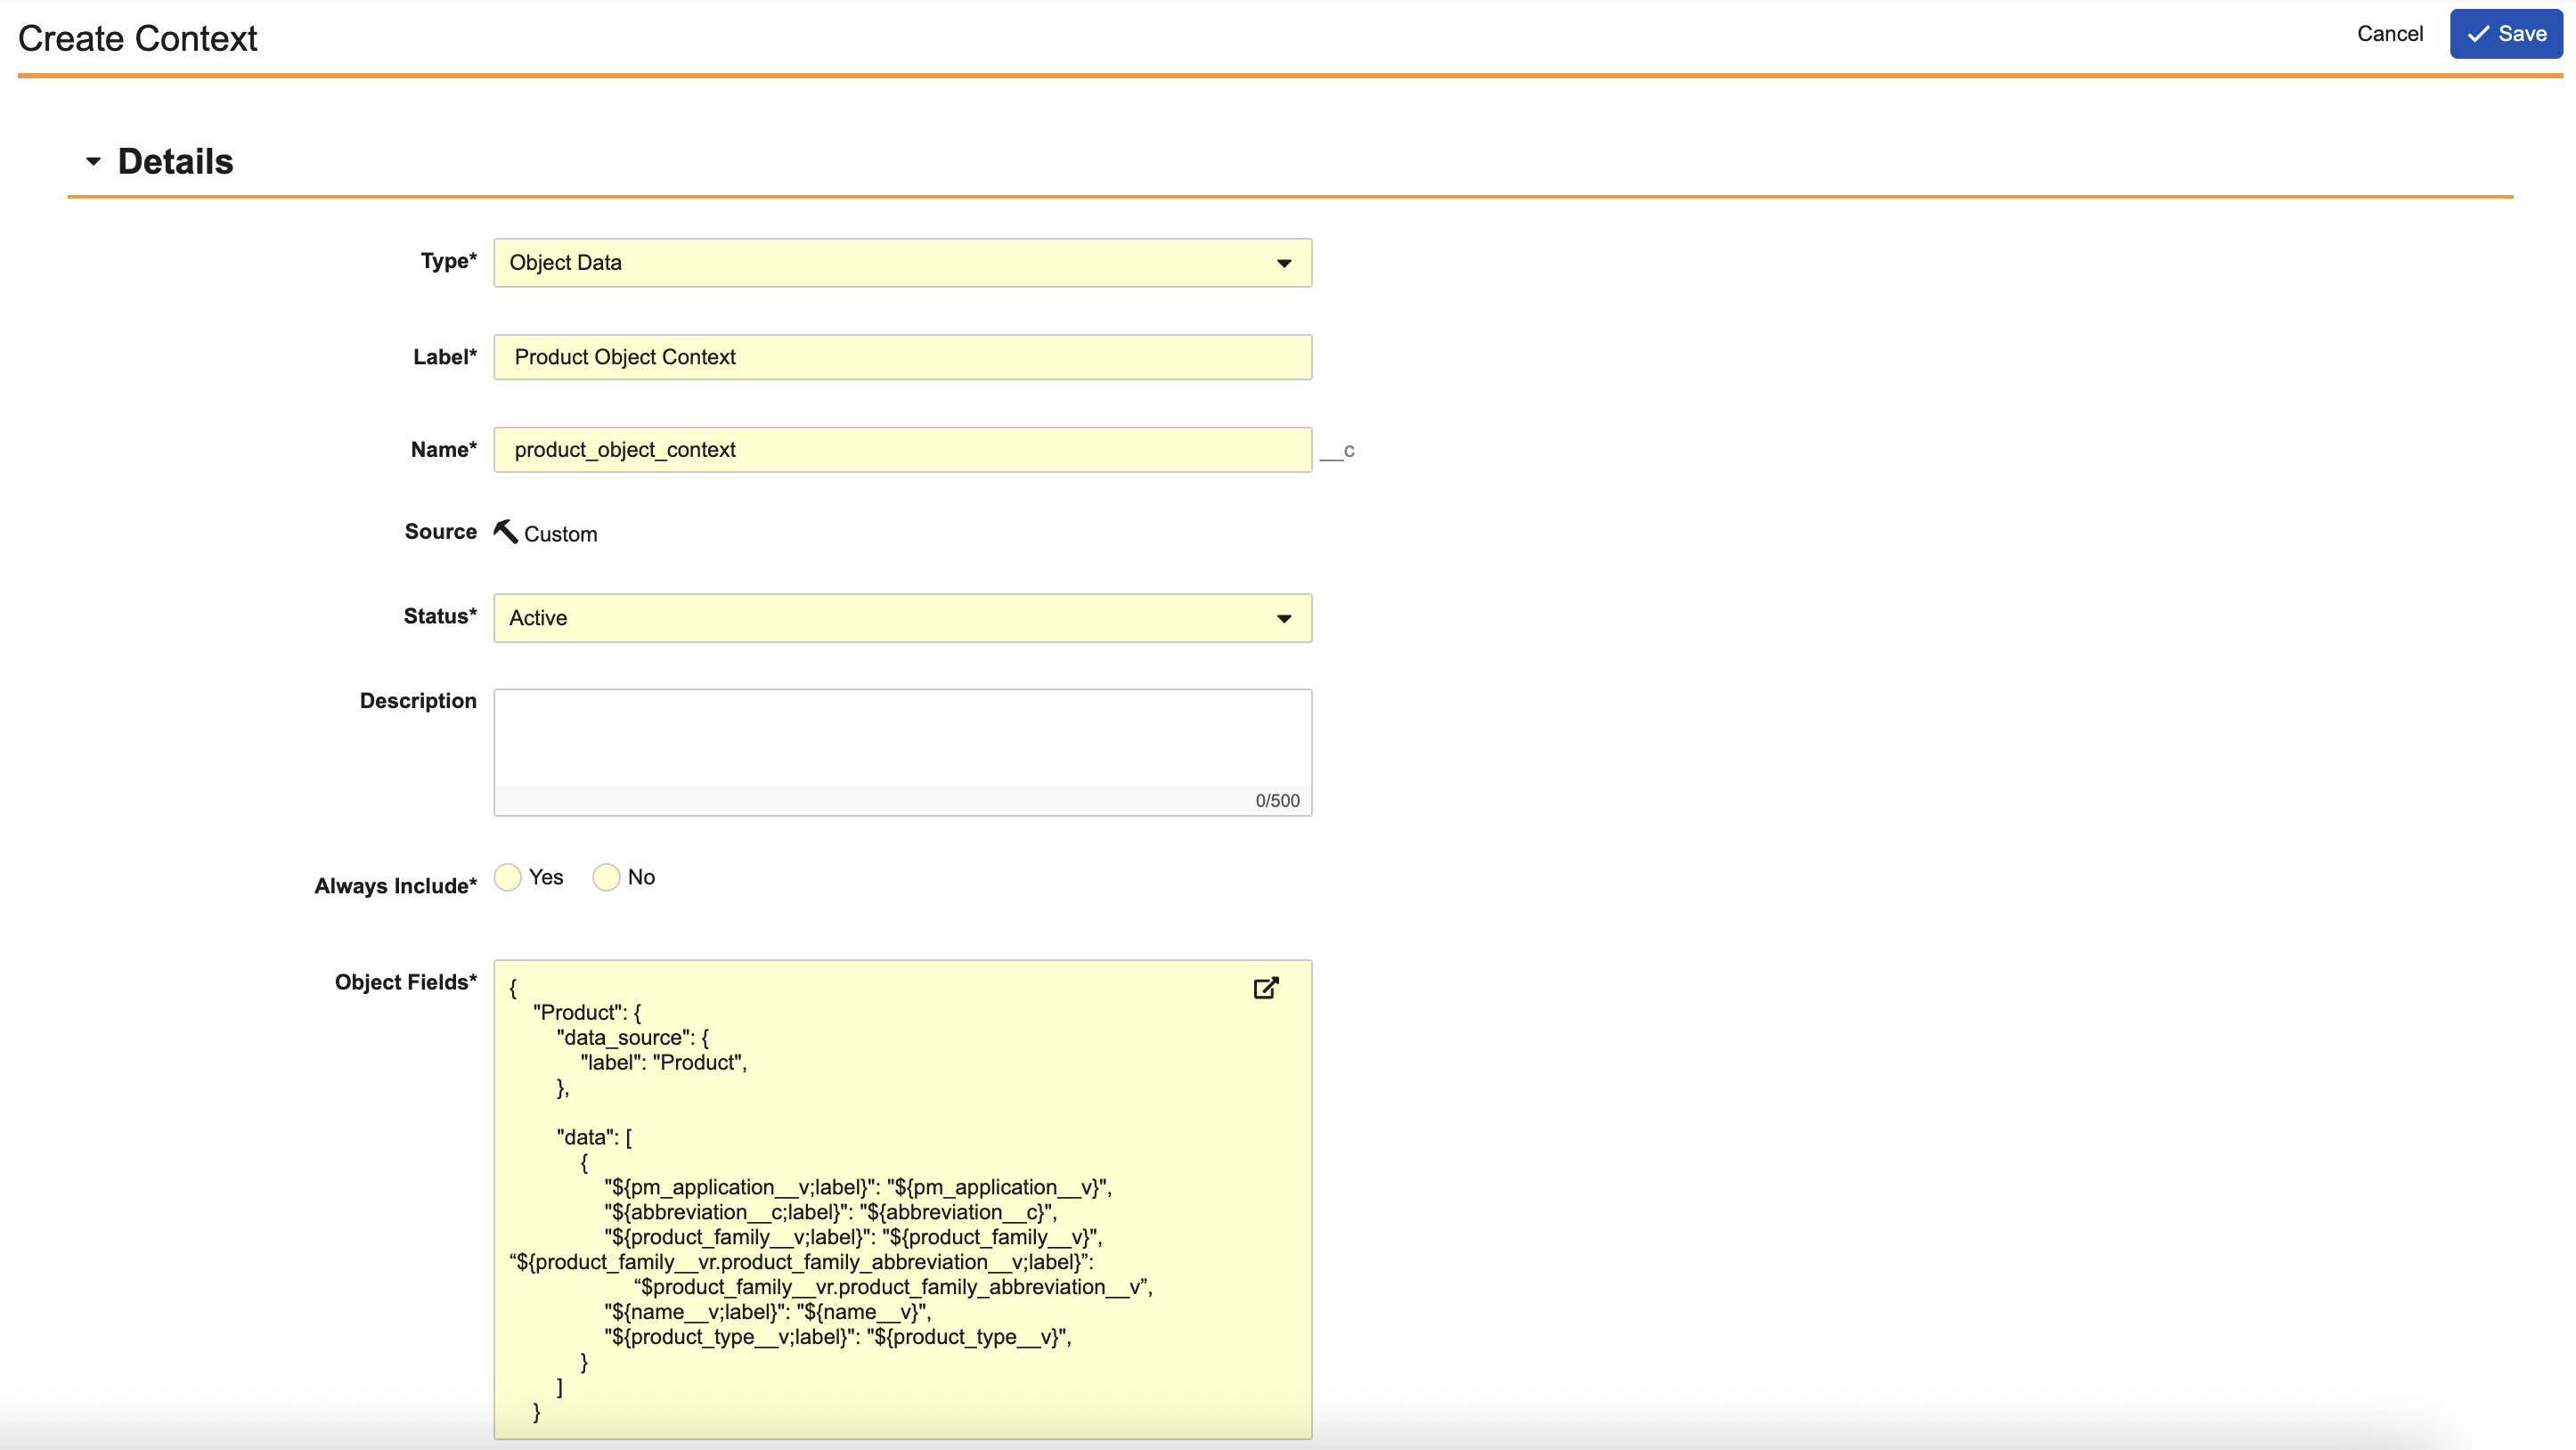Click into the Name field product_object_context
This screenshot has width=2576, height=1450.
tap(902, 450)
